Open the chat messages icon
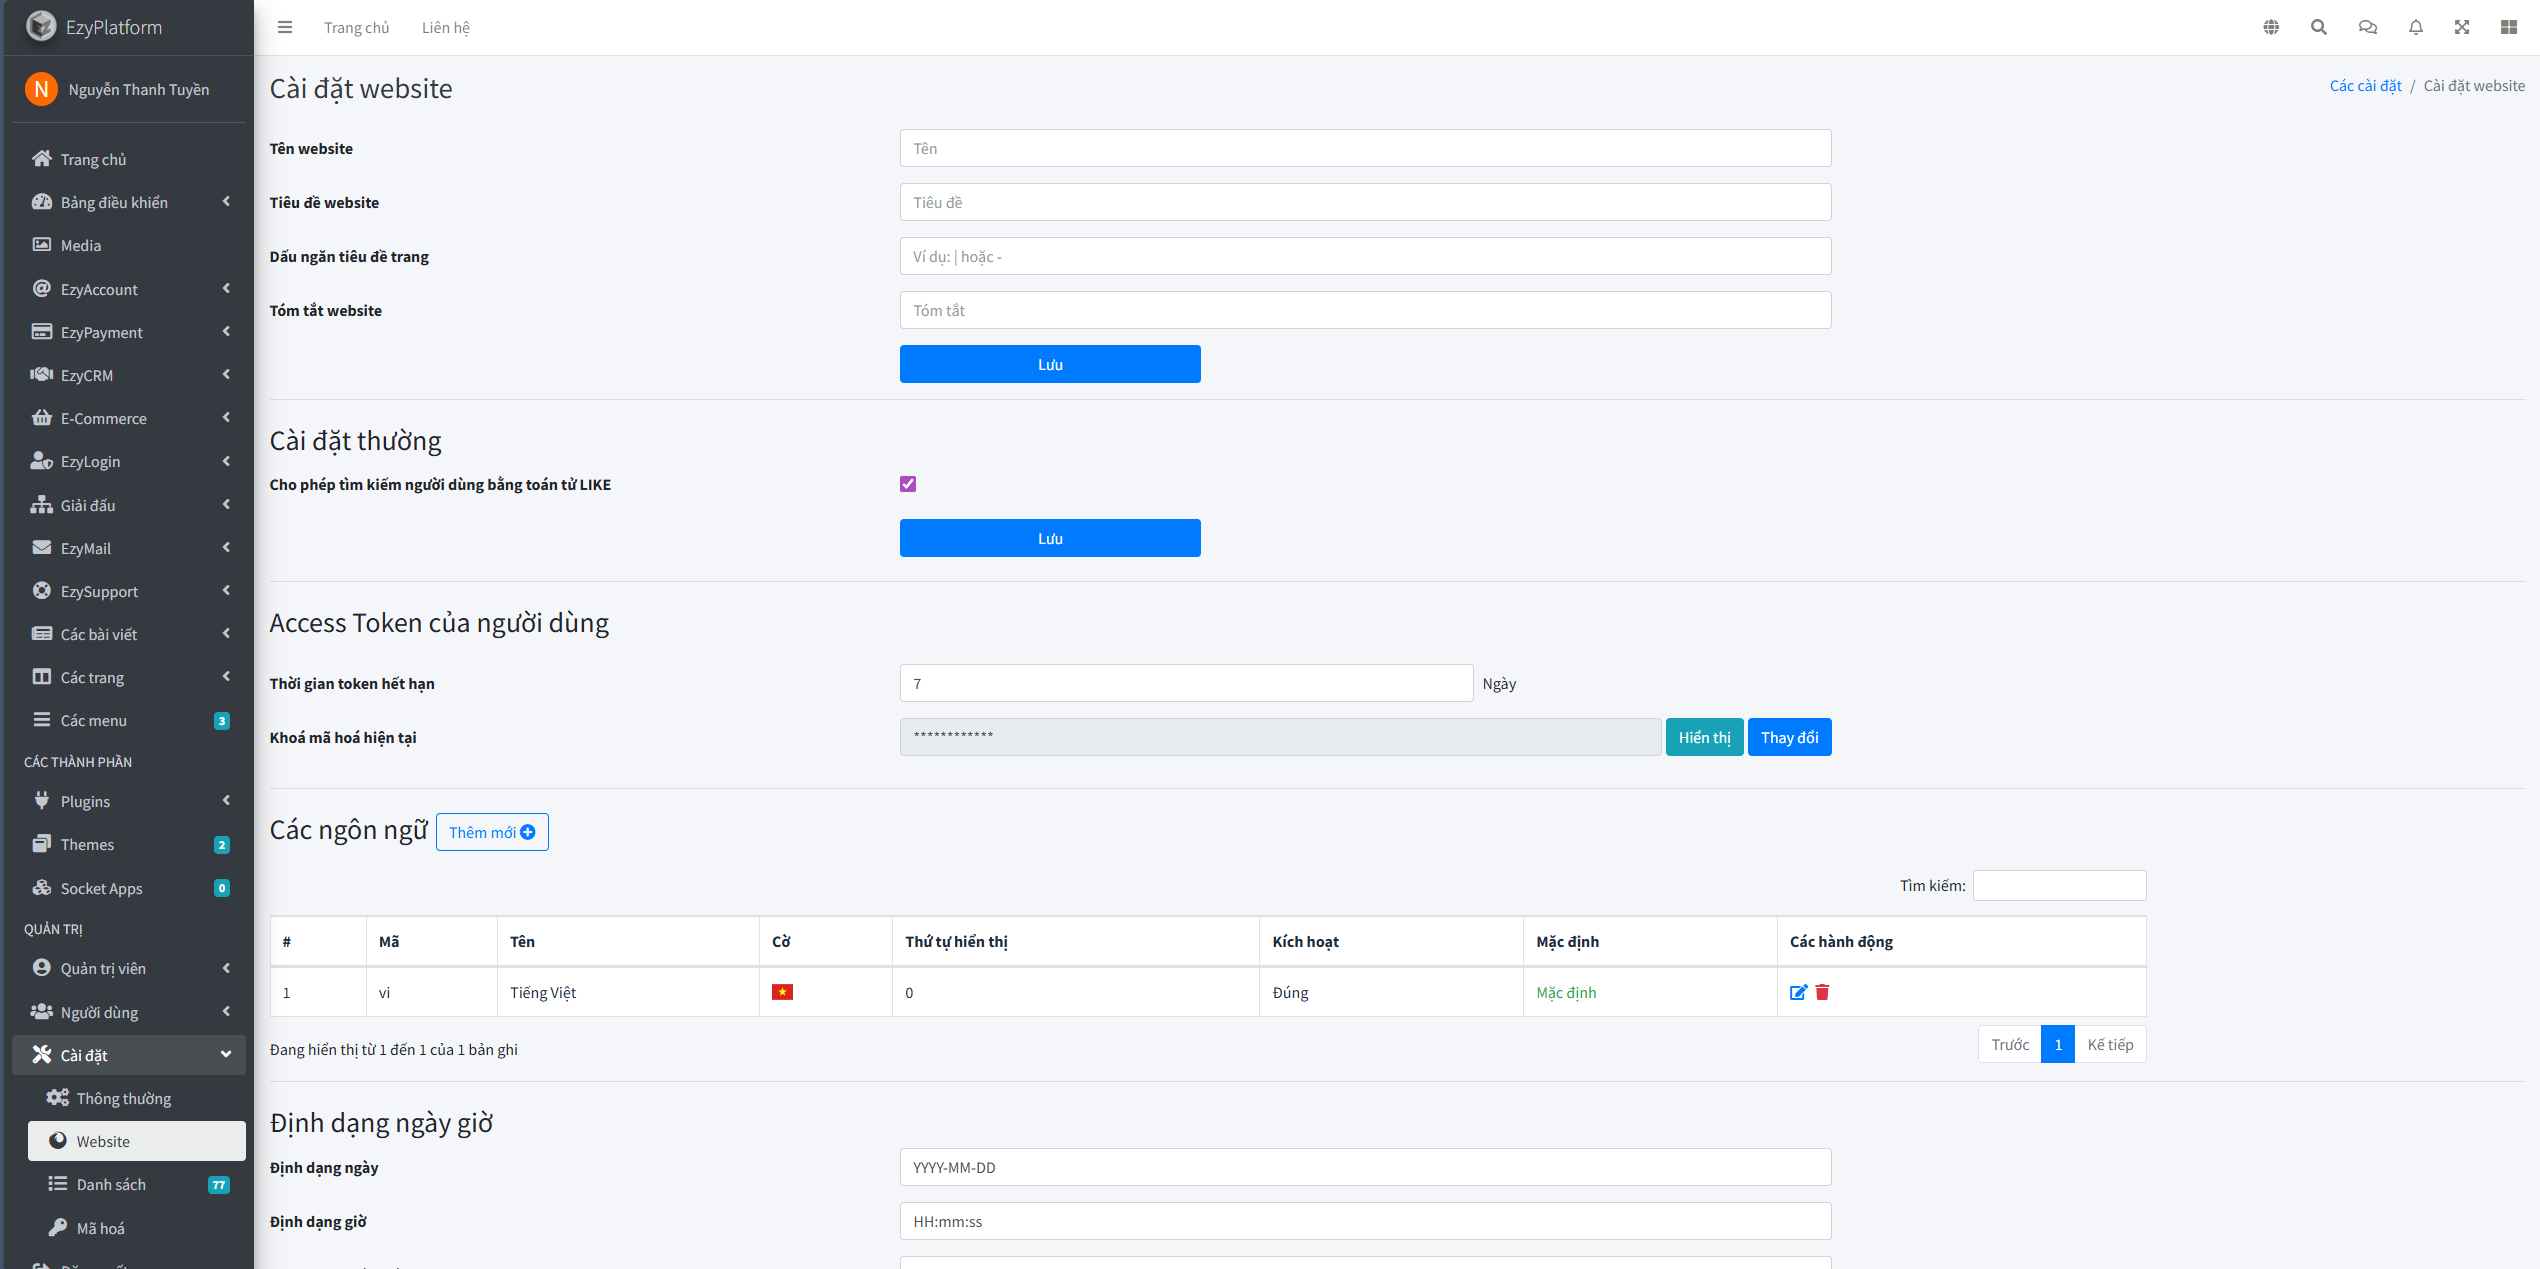 pos(2367,27)
